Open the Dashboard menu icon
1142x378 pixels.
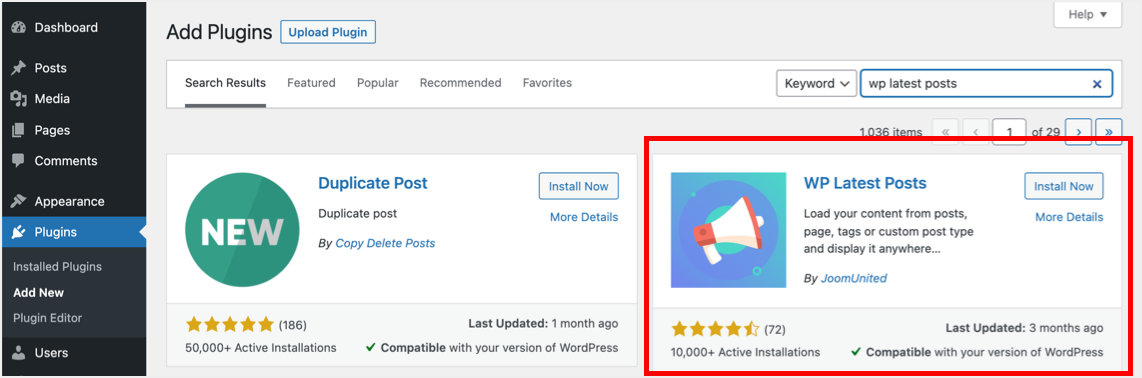19,28
